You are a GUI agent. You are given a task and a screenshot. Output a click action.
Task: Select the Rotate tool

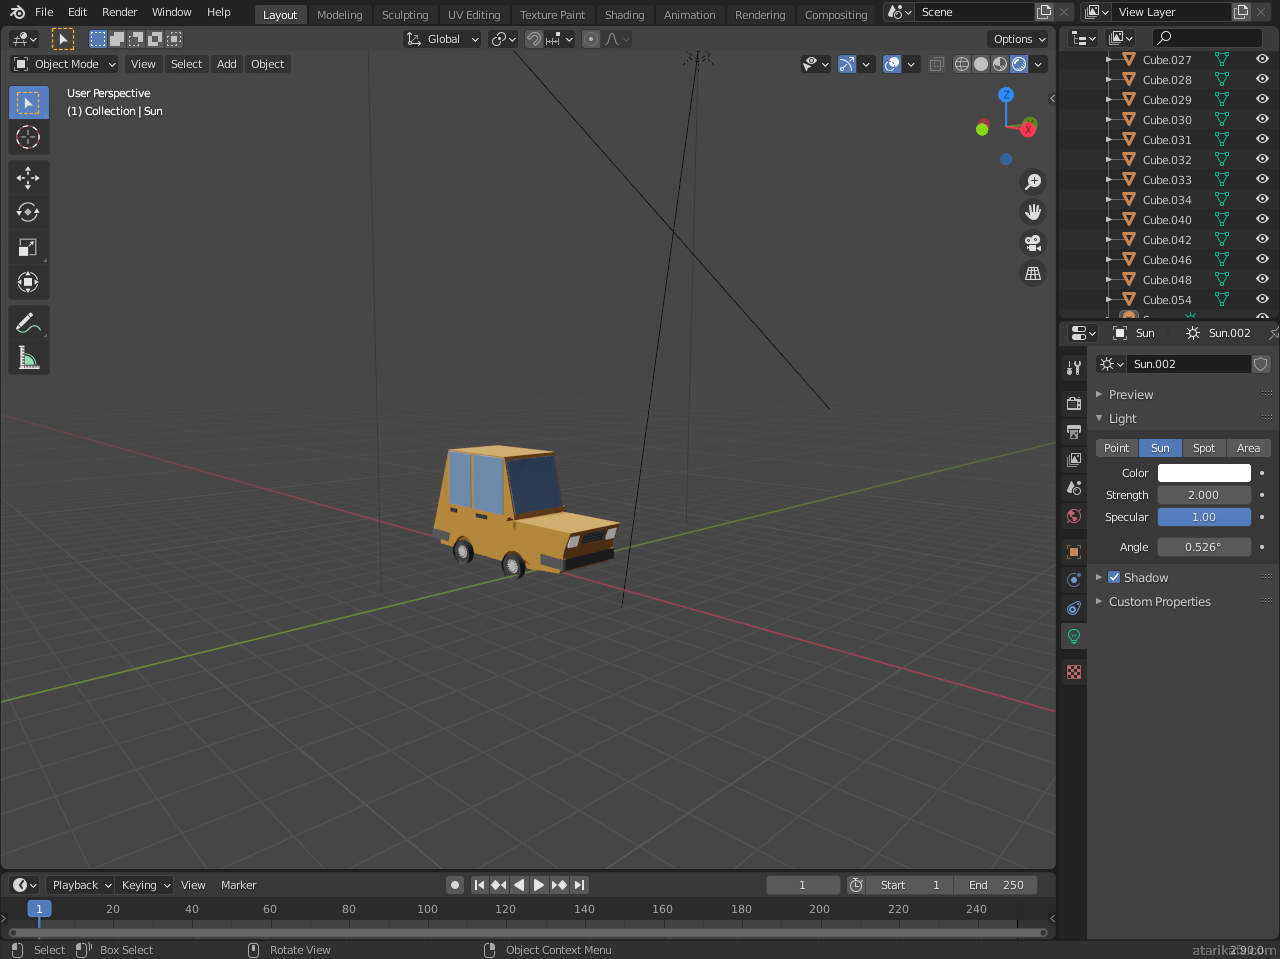pyautogui.click(x=28, y=212)
